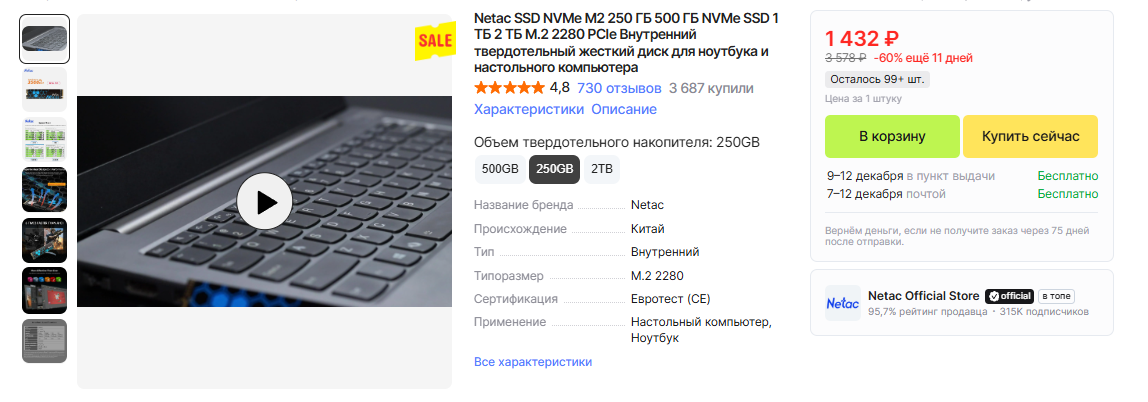Choose the 2TB capacity option
This screenshot has width=1148, height=402.
pyautogui.click(x=602, y=169)
